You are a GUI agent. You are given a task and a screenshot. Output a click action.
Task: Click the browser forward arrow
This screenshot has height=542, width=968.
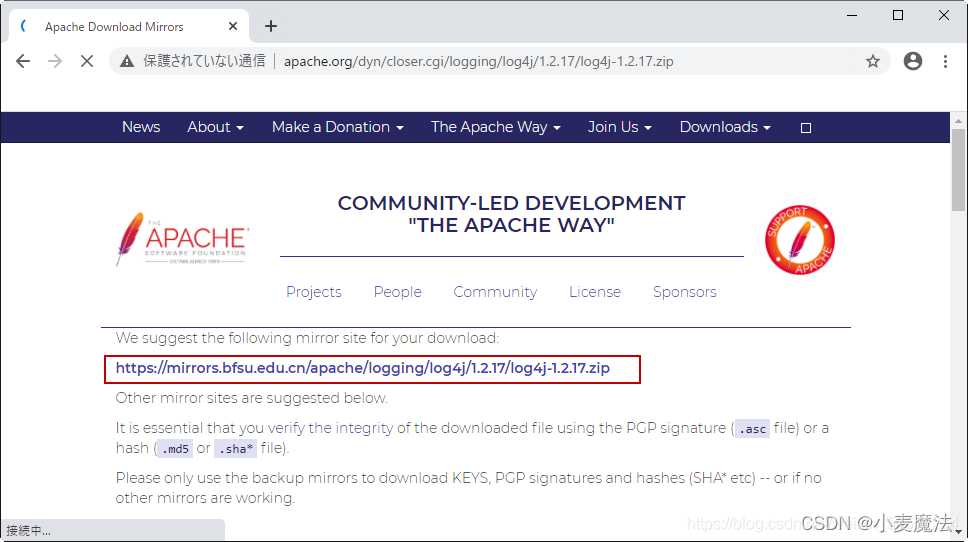click(55, 61)
